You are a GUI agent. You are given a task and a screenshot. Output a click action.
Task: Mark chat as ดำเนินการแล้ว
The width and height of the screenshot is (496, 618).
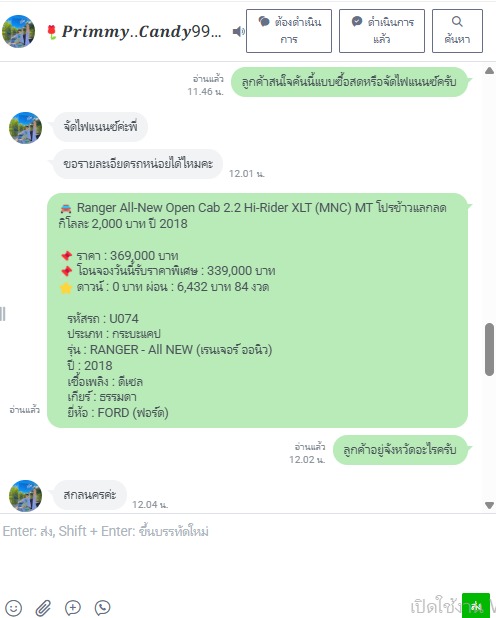pyautogui.click(x=382, y=31)
